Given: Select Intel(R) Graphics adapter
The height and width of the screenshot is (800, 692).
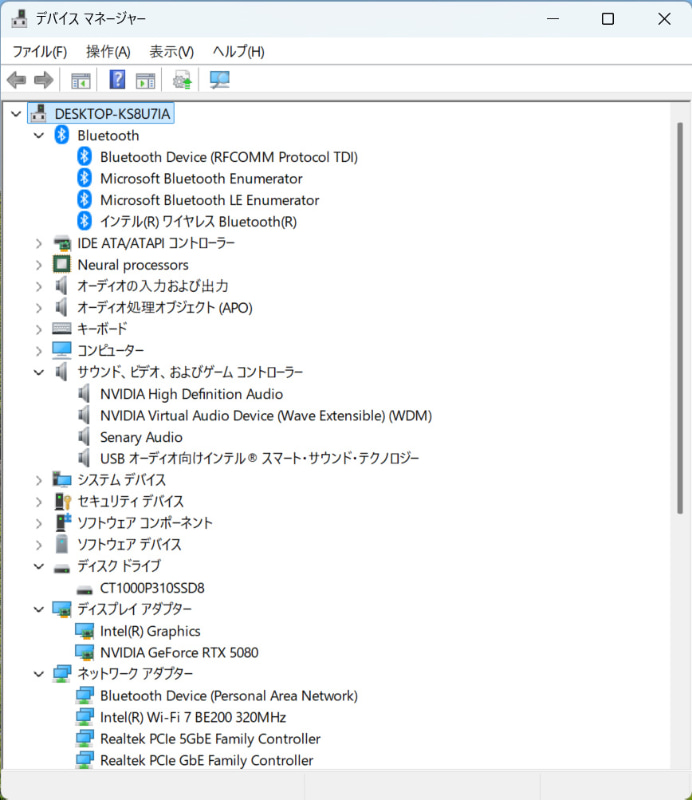Looking at the screenshot, I should 150,631.
